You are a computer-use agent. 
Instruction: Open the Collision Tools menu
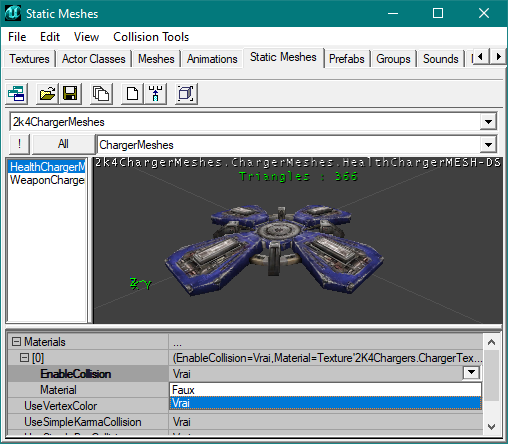(151, 37)
